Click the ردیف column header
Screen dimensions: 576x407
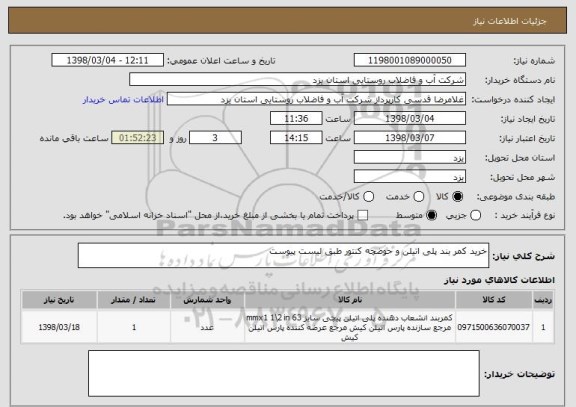543,300
